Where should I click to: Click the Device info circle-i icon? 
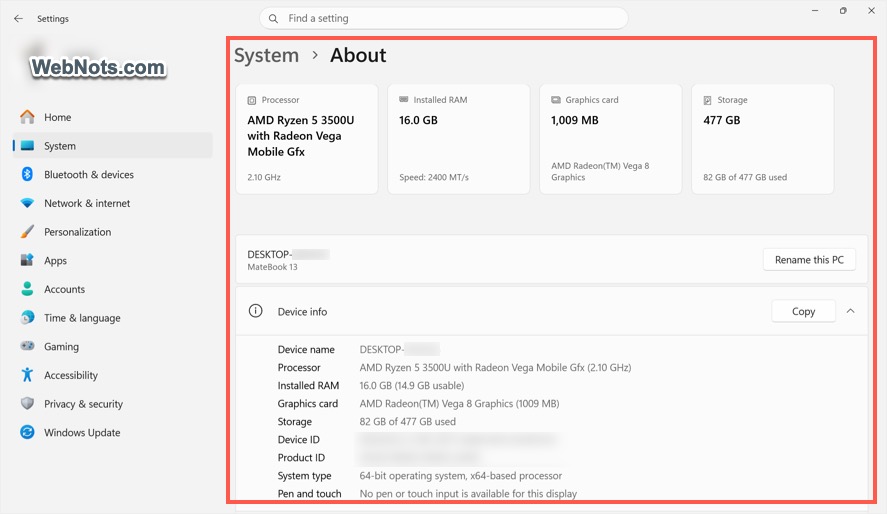click(256, 311)
